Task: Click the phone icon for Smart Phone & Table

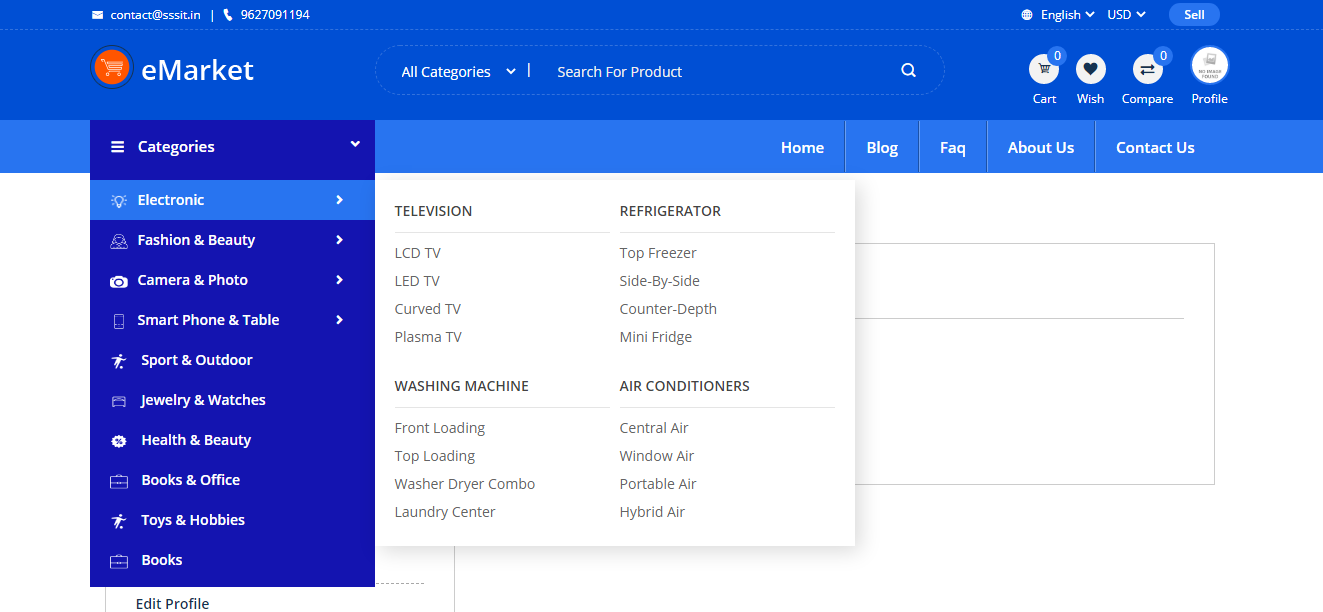Action: point(118,321)
